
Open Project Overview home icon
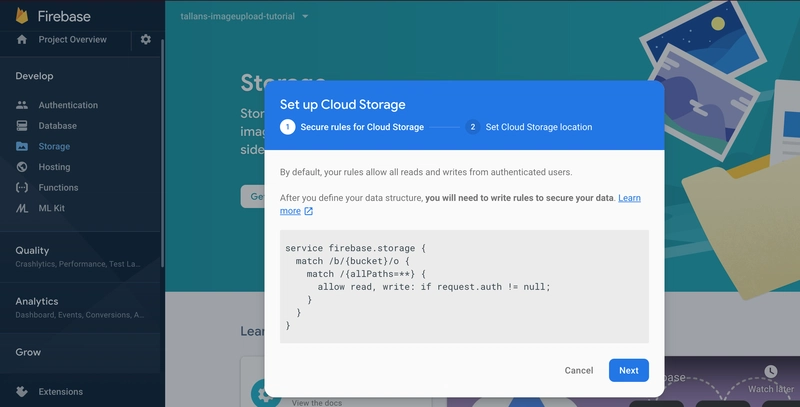[21, 39]
